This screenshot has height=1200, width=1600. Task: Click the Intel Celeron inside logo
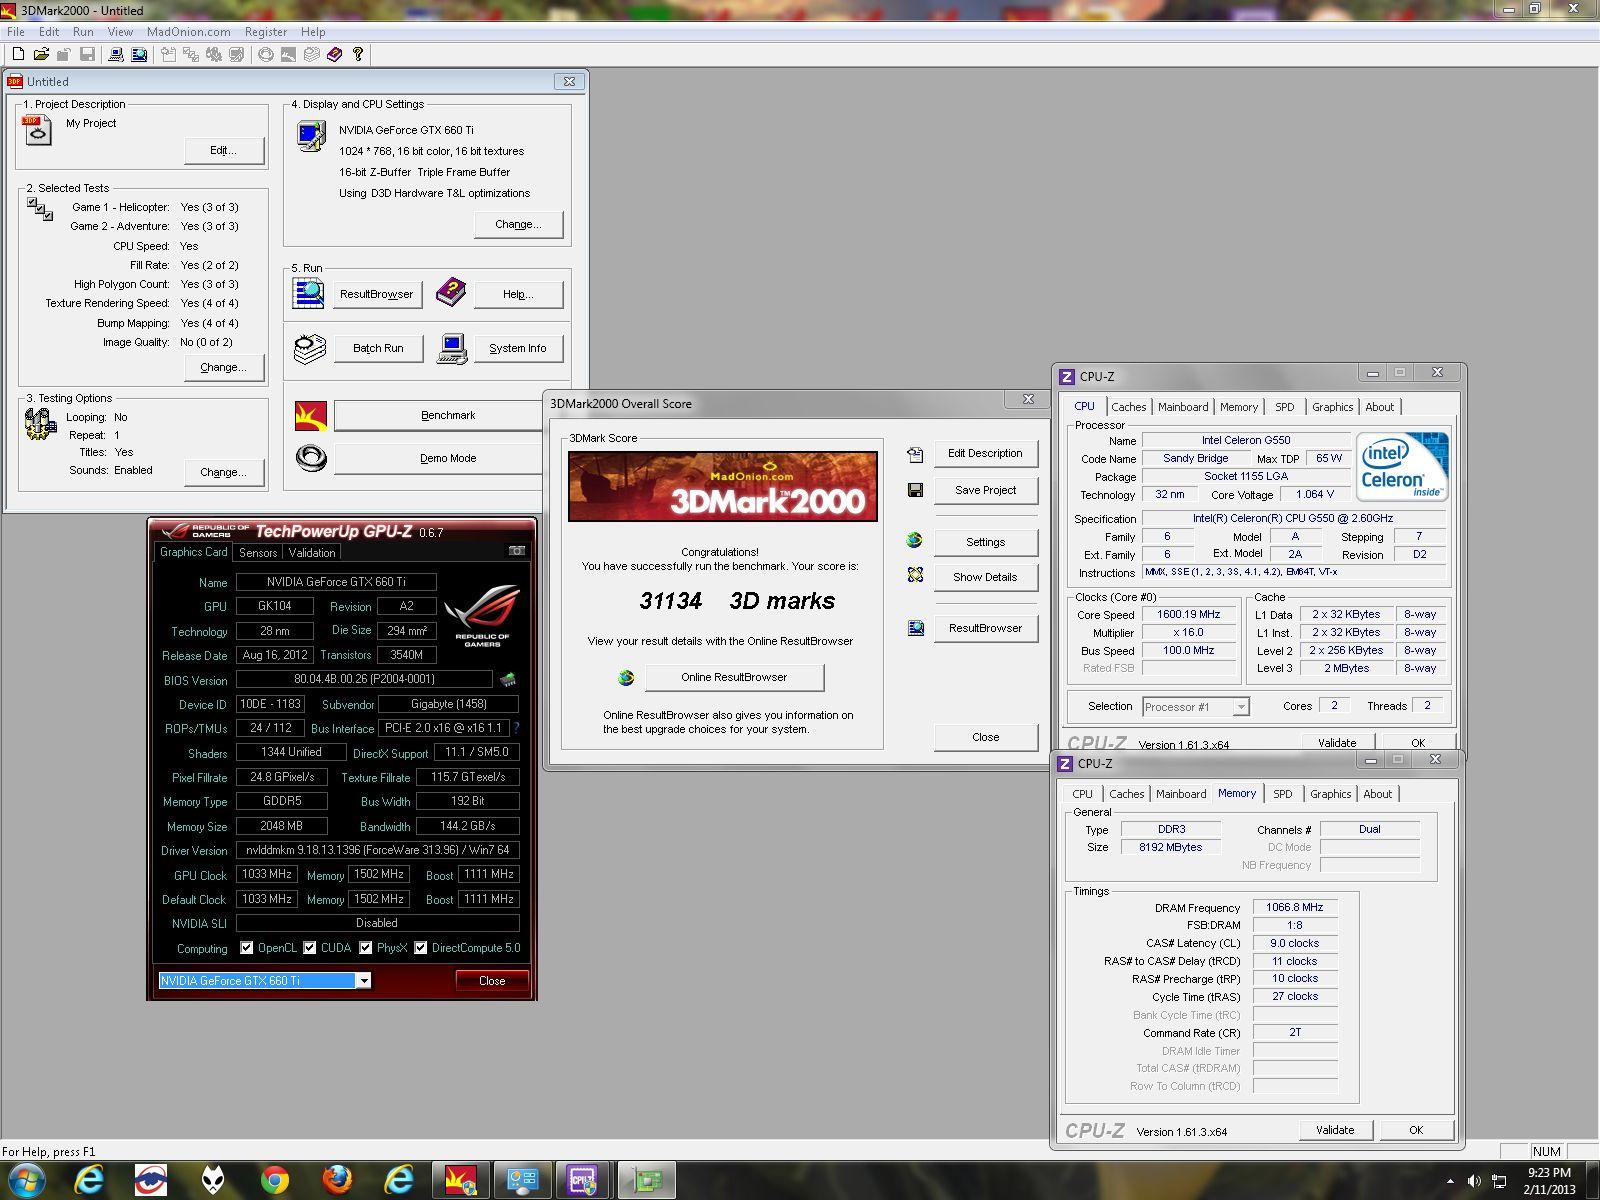pyautogui.click(x=1402, y=467)
